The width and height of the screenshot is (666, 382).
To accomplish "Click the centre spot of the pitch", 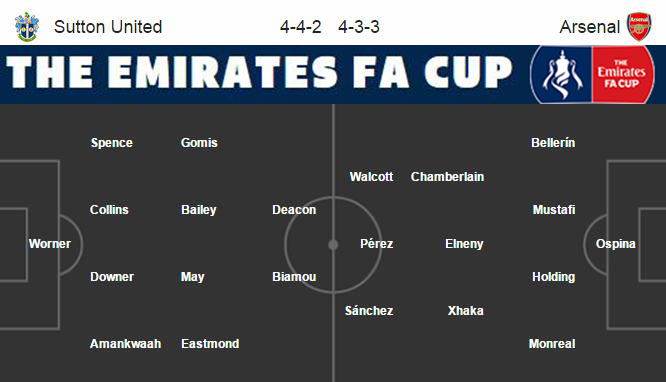I will (333, 245).
